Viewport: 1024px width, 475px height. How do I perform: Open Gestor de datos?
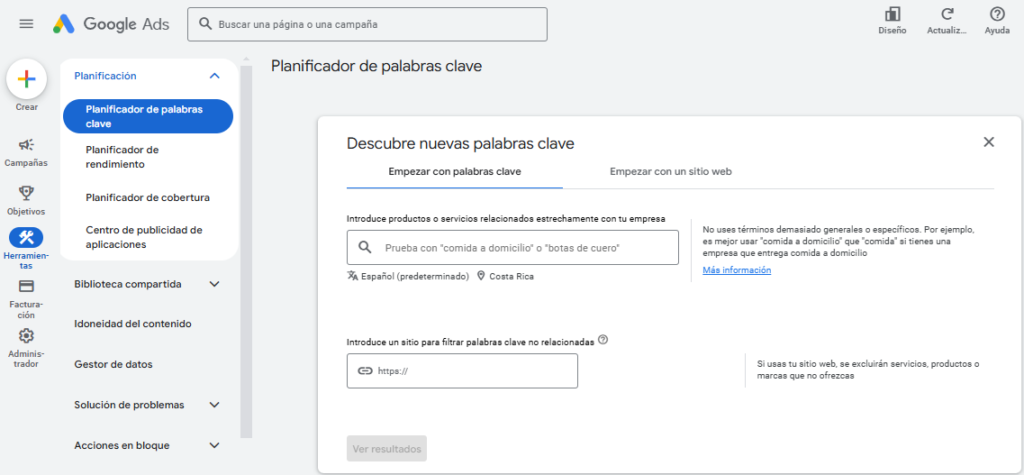[x=114, y=364]
